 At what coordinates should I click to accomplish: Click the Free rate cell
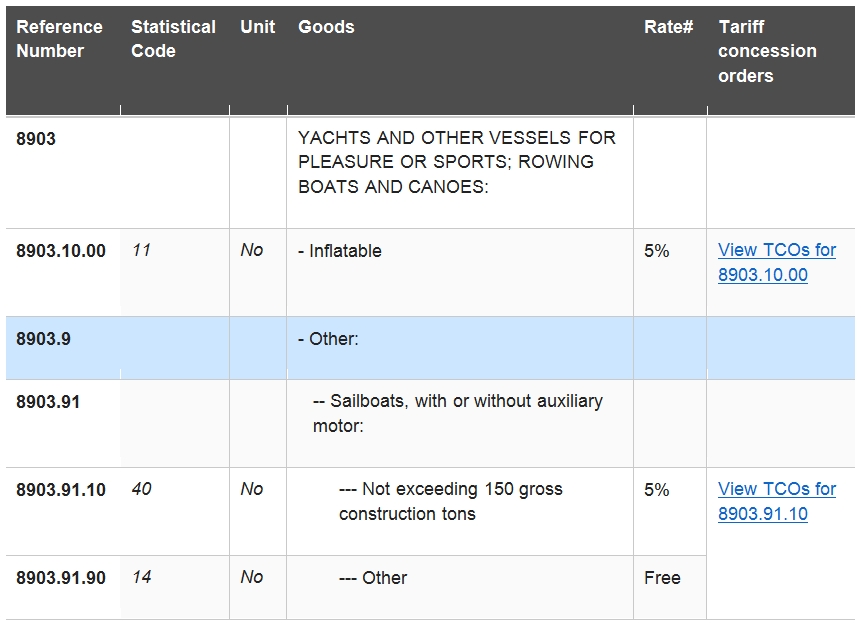click(662, 577)
